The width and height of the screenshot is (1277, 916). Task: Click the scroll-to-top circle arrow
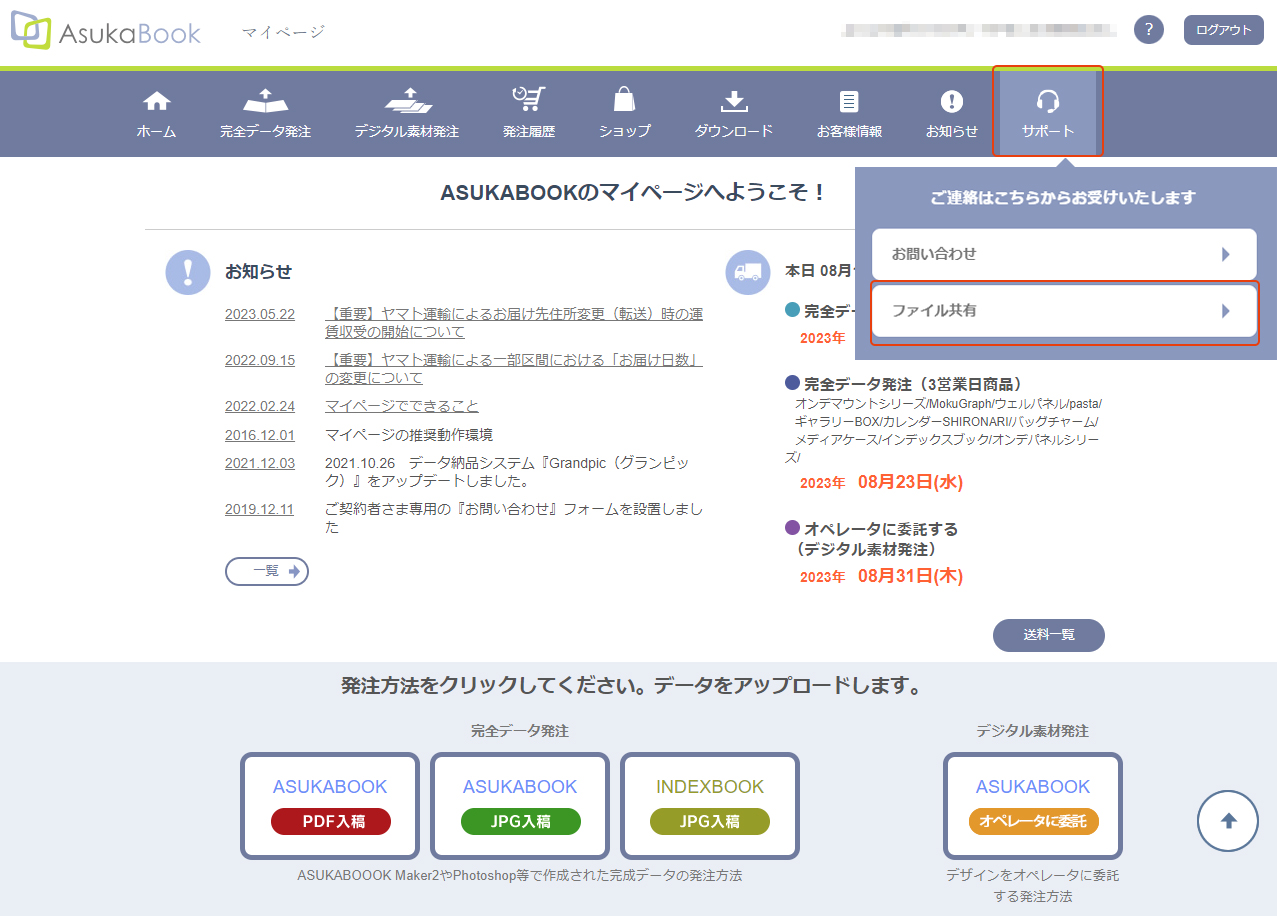[1227, 821]
